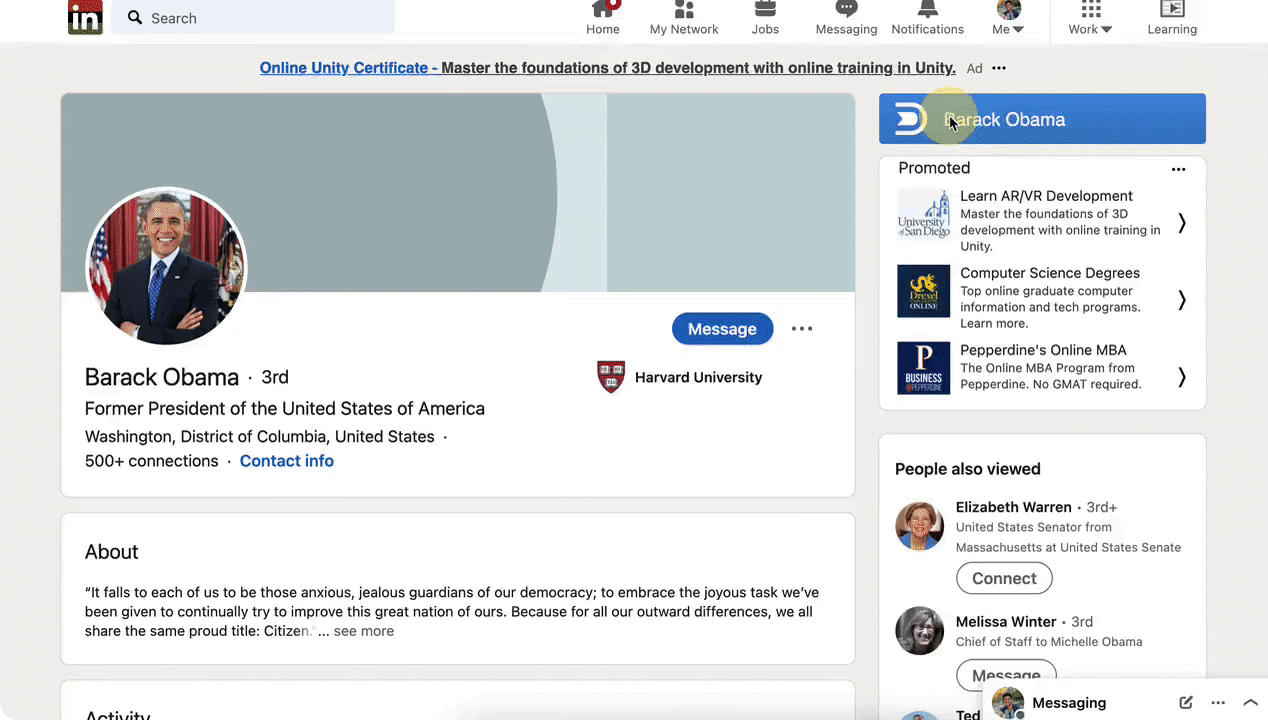Open Pepperdine's Online MBA promoted link
1268x720 pixels.
[1043, 350]
